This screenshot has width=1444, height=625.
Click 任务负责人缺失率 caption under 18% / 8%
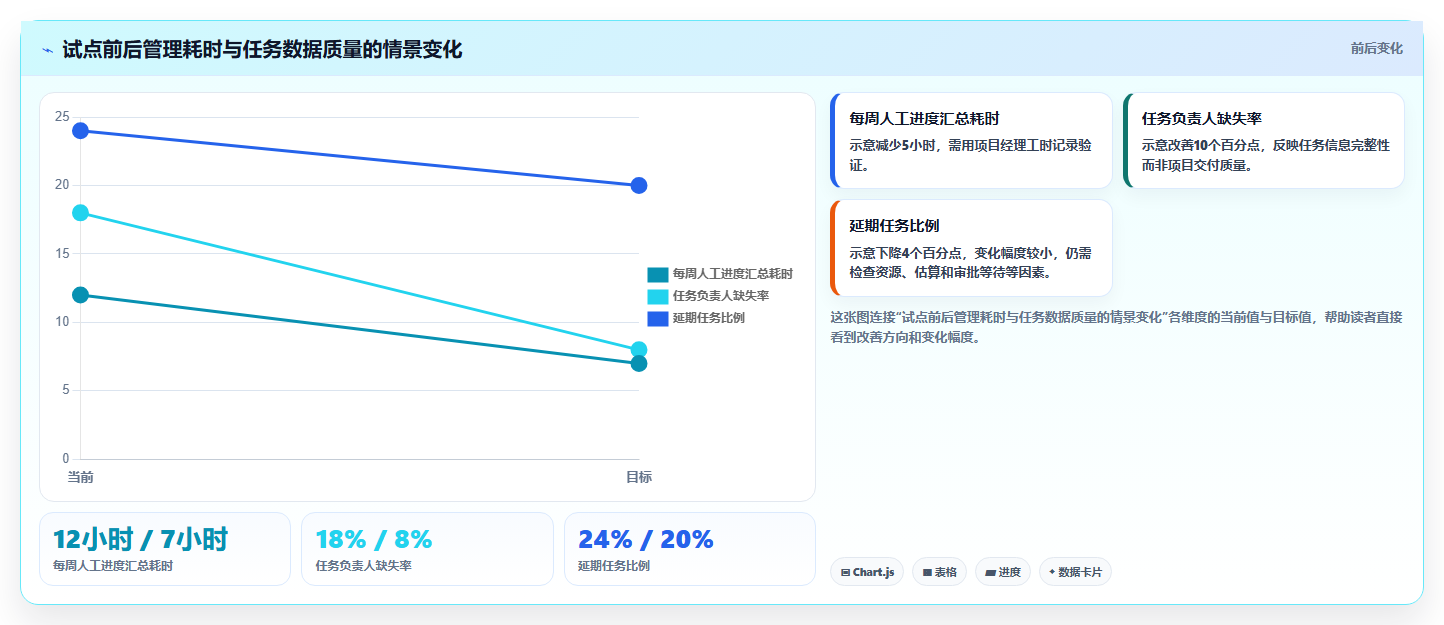pyautogui.click(x=363, y=566)
